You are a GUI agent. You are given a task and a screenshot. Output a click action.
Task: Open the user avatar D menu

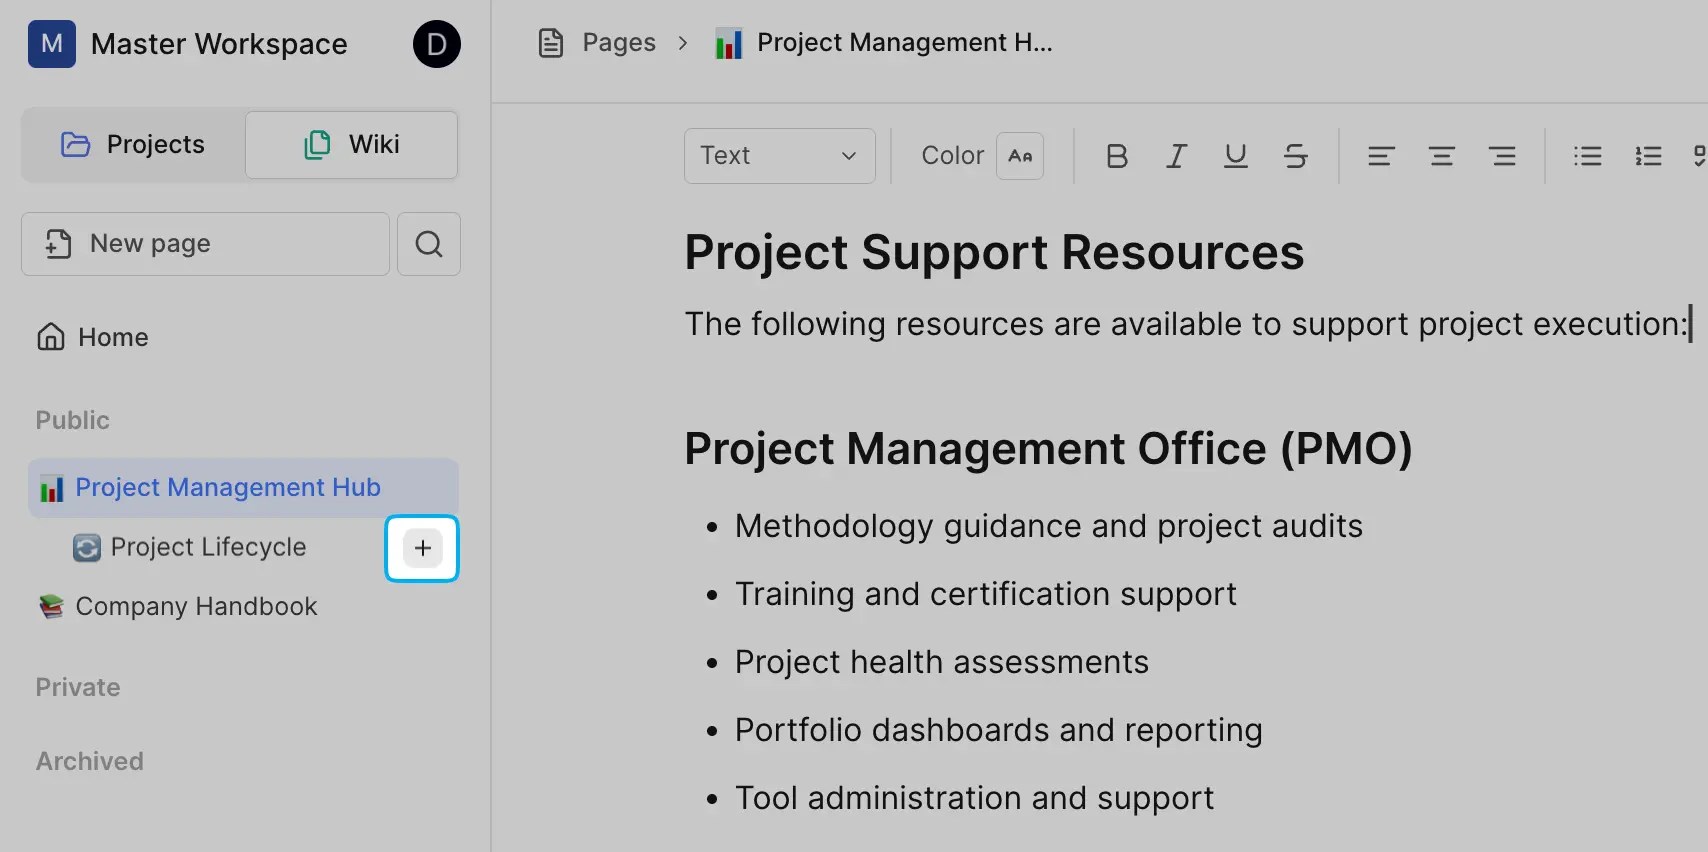tap(437, 44)
